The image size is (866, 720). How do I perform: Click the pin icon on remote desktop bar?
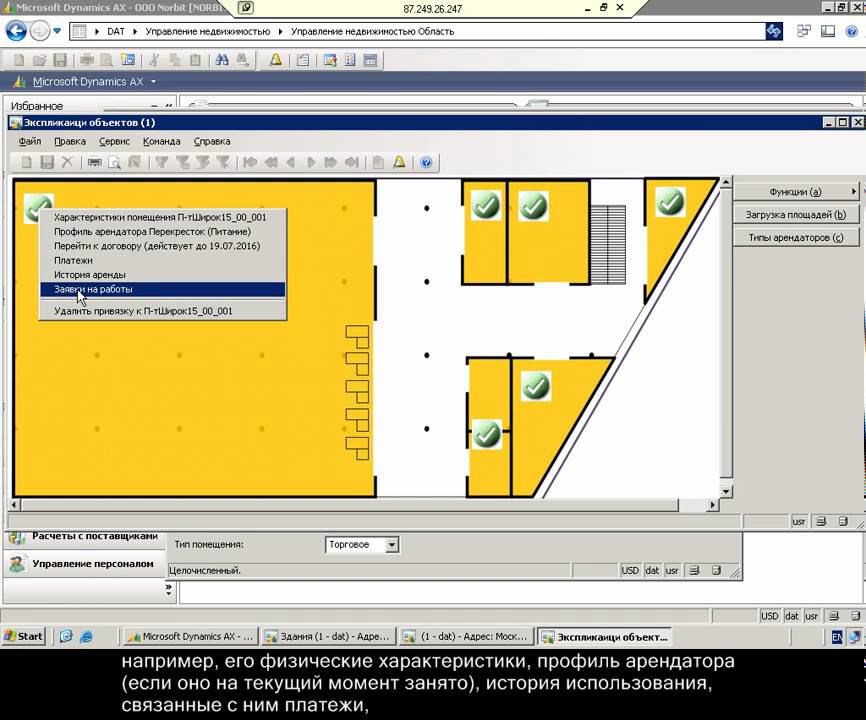point(246,8)
